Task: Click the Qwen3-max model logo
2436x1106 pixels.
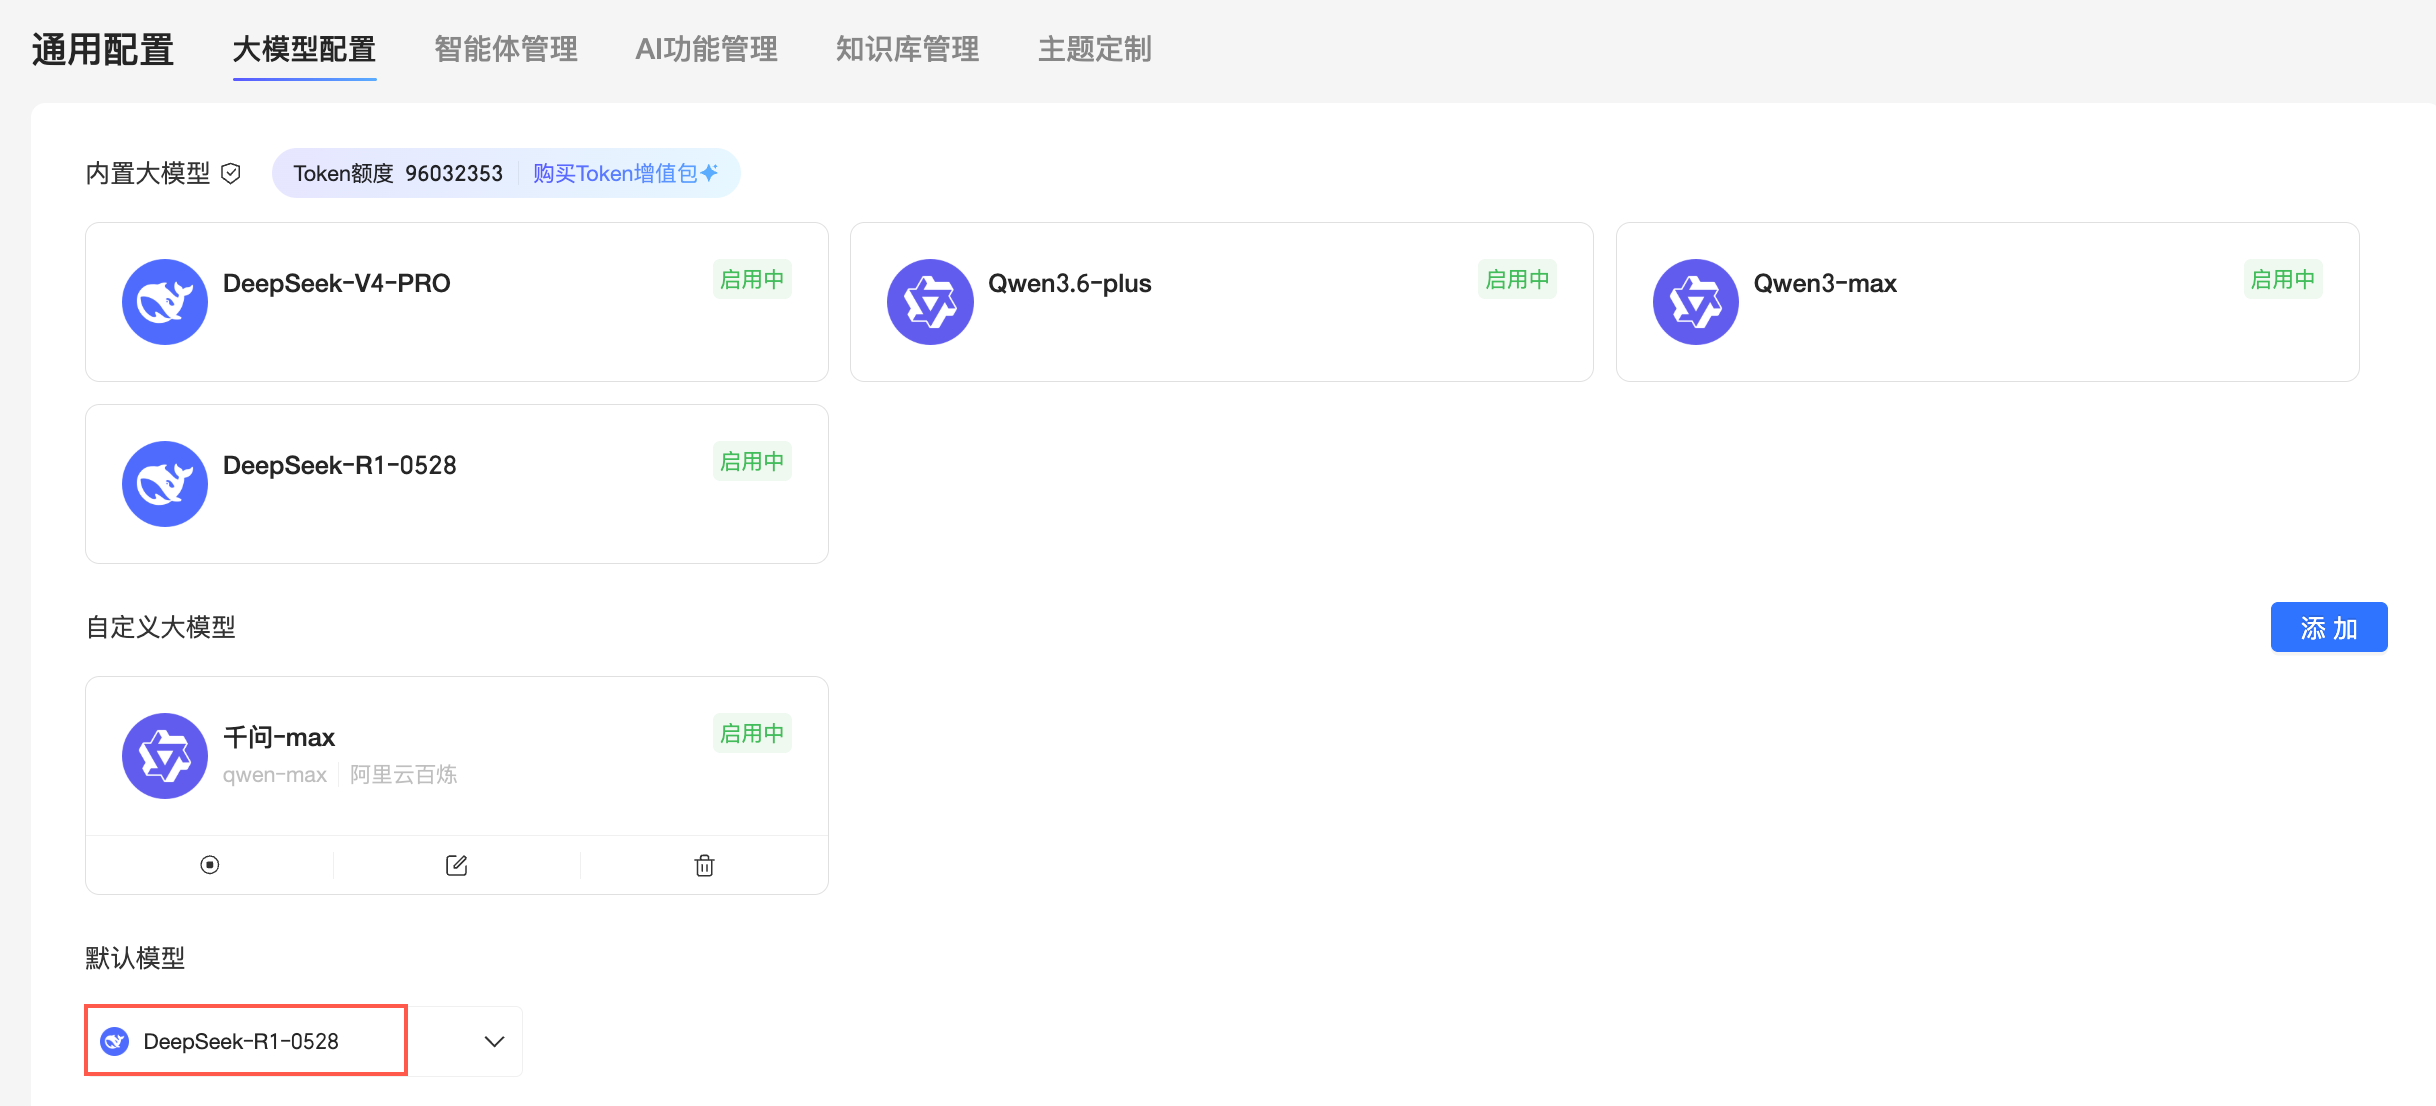Action: point(1696,302)
